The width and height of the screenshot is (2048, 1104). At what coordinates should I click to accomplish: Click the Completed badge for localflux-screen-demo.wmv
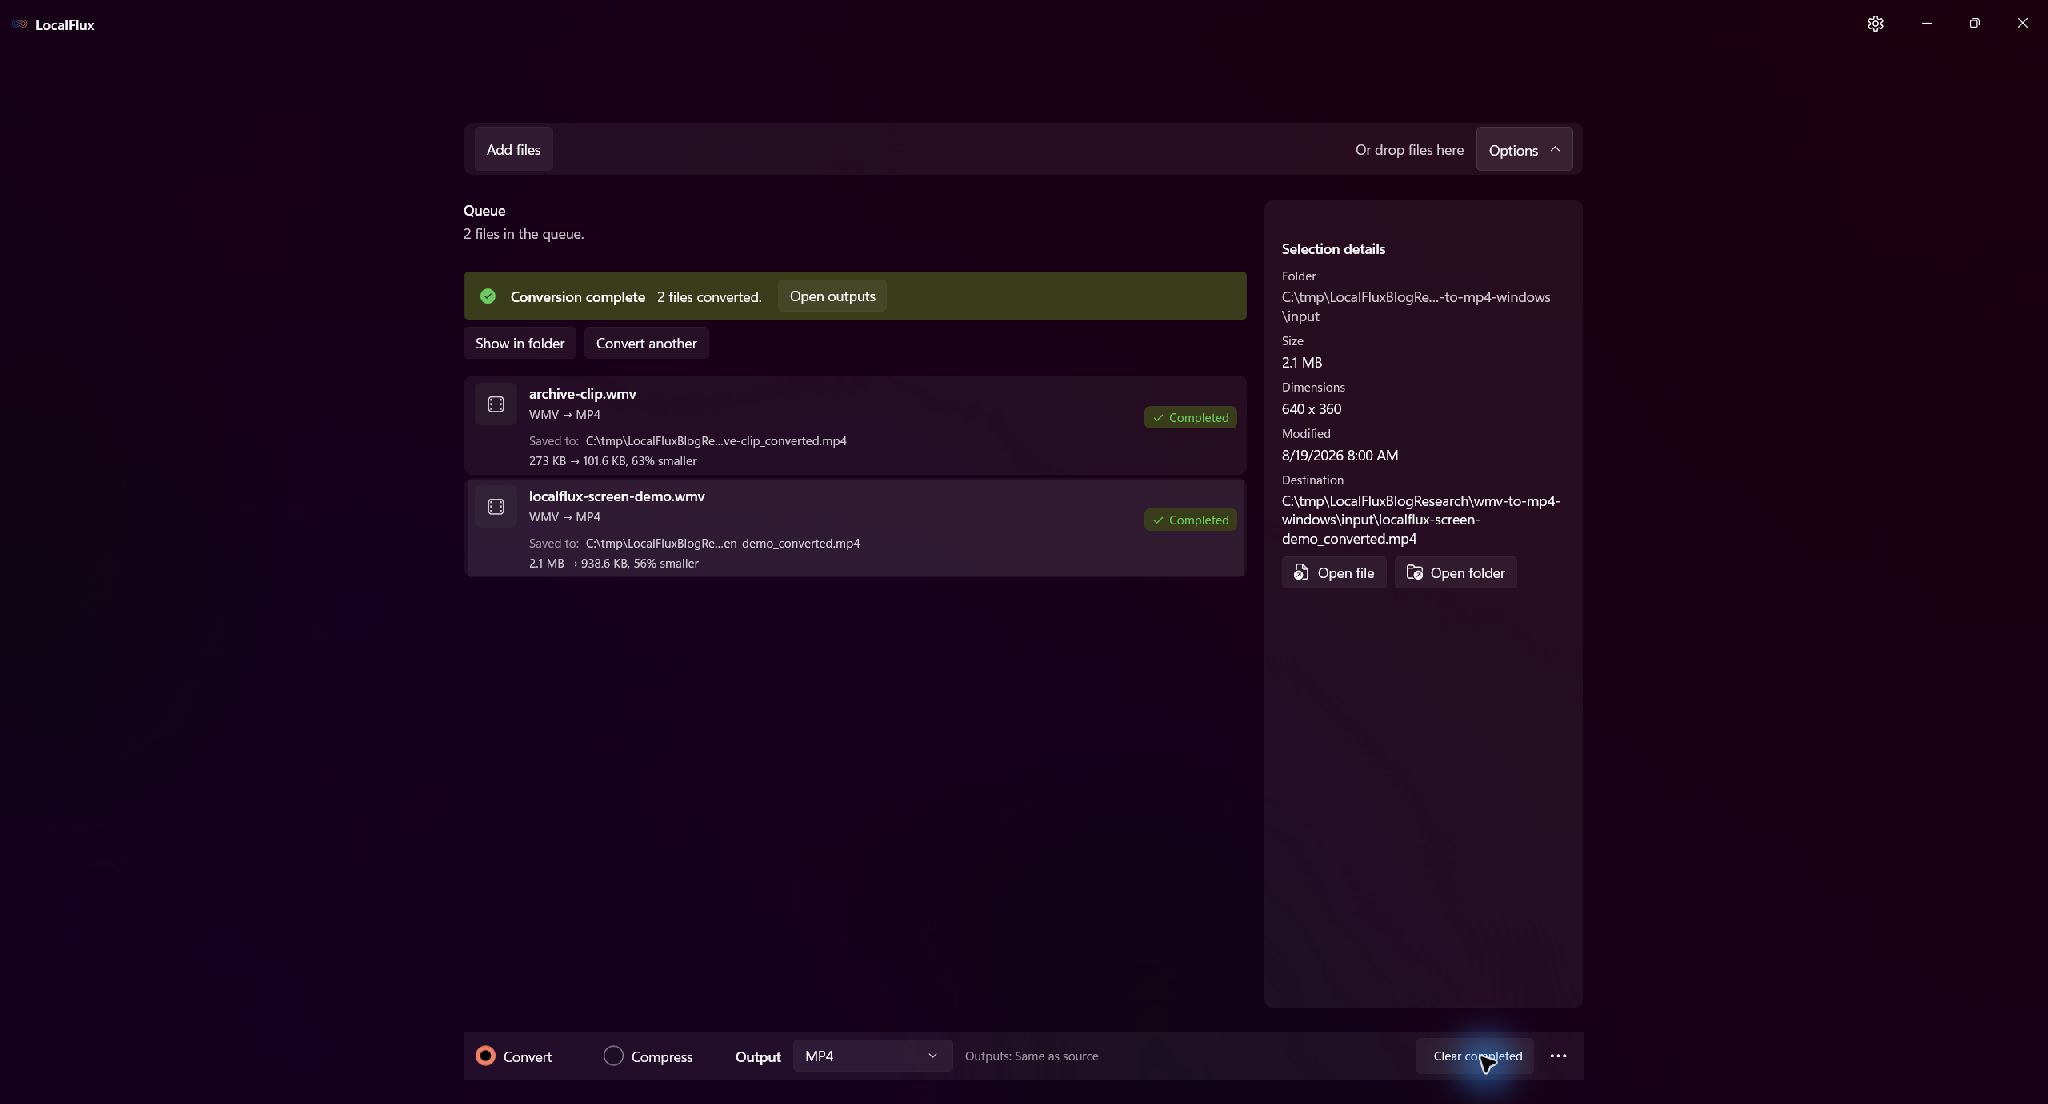click(x=1190, y=520)
